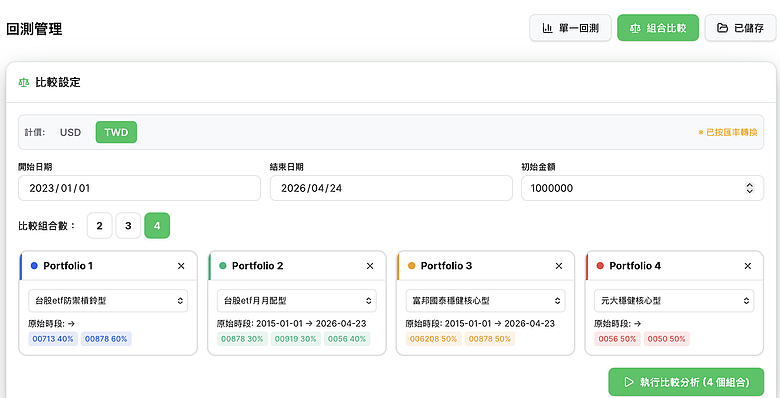This screenshot has height=398, width=780.
Task: Click the green 00878 30% tag
Action: coord(242,339)
